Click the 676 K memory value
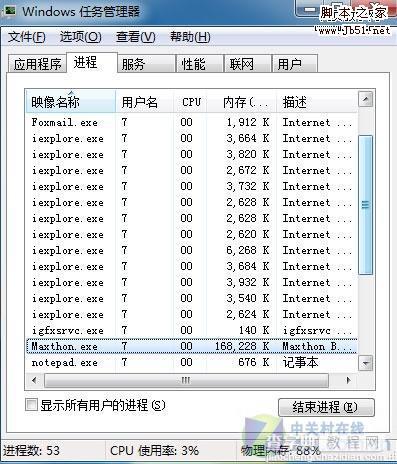 point(254,362)
